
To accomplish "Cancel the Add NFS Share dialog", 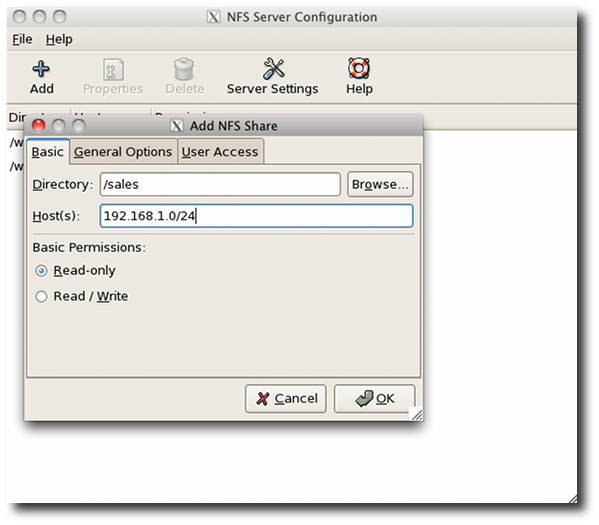I will tap(285, 399).
